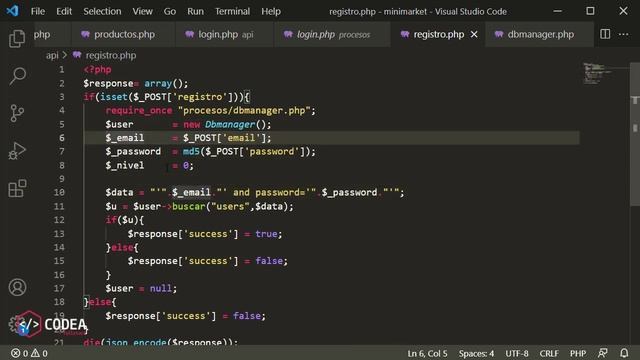Click the $_nivel variable on line 8
The height and width of the screenshot is (360, 640).
coord(124,165)
